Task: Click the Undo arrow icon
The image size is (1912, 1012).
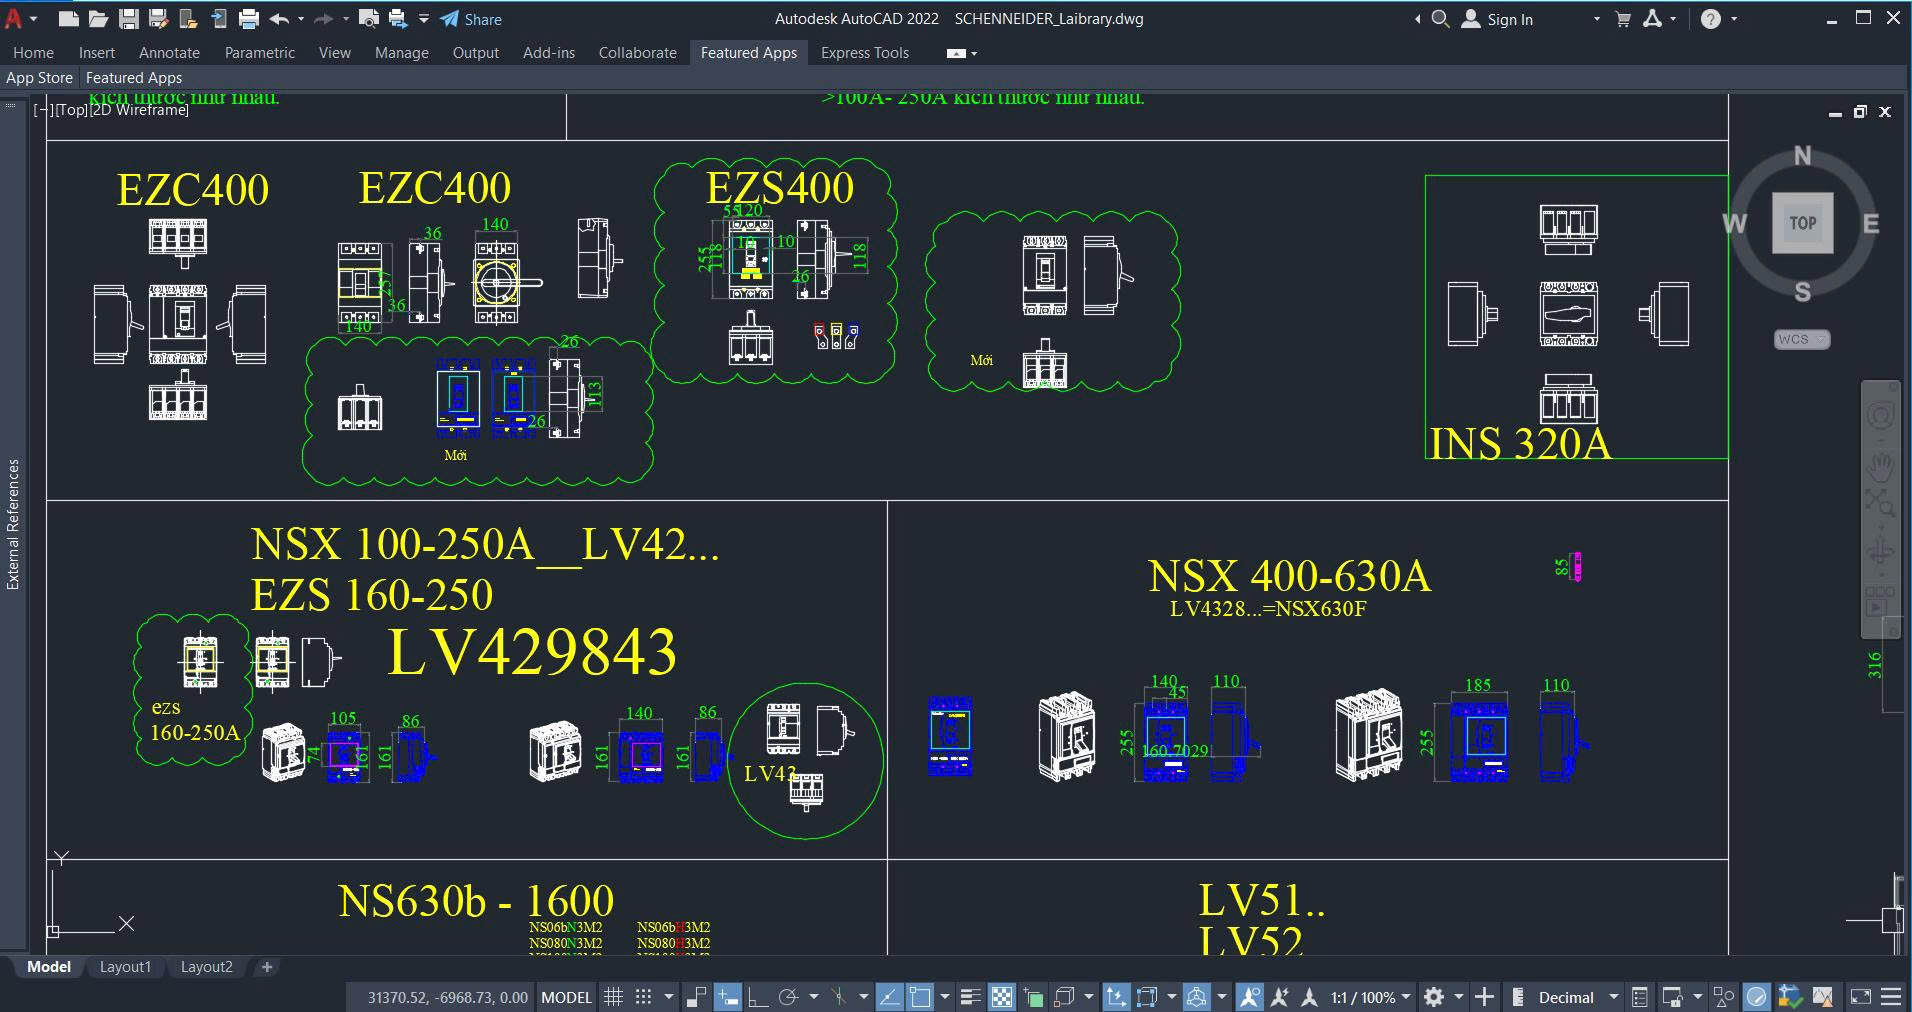Action: click(279, 19)
